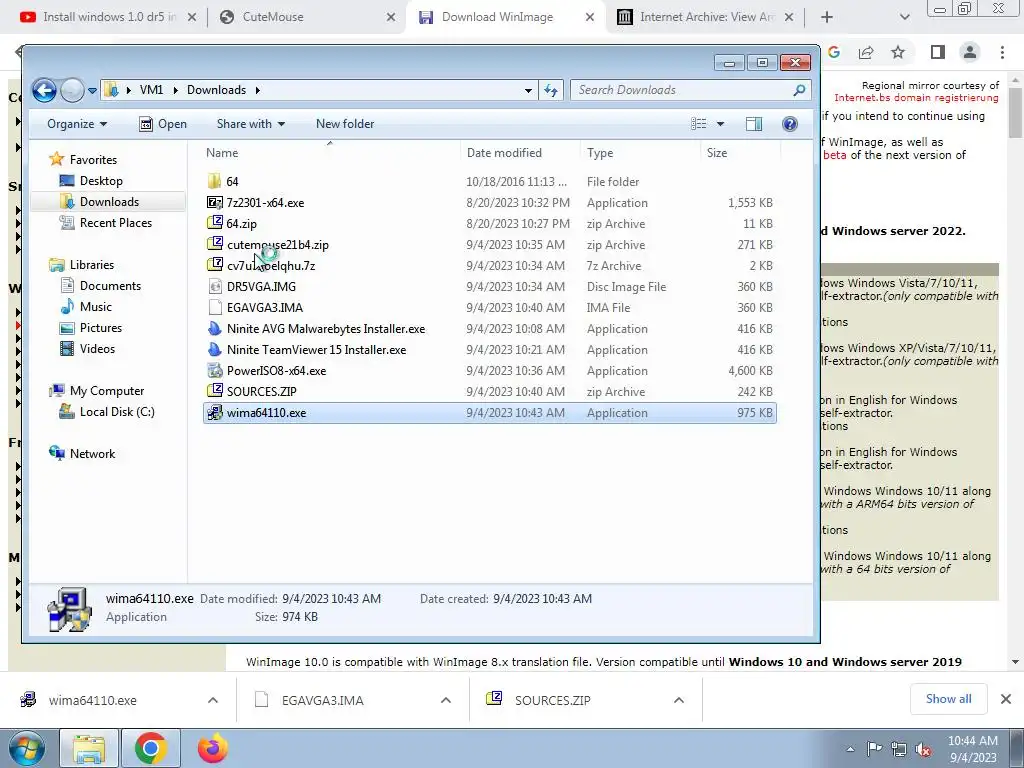
Task: Toggle the preview pane
Action: point(754,124)
